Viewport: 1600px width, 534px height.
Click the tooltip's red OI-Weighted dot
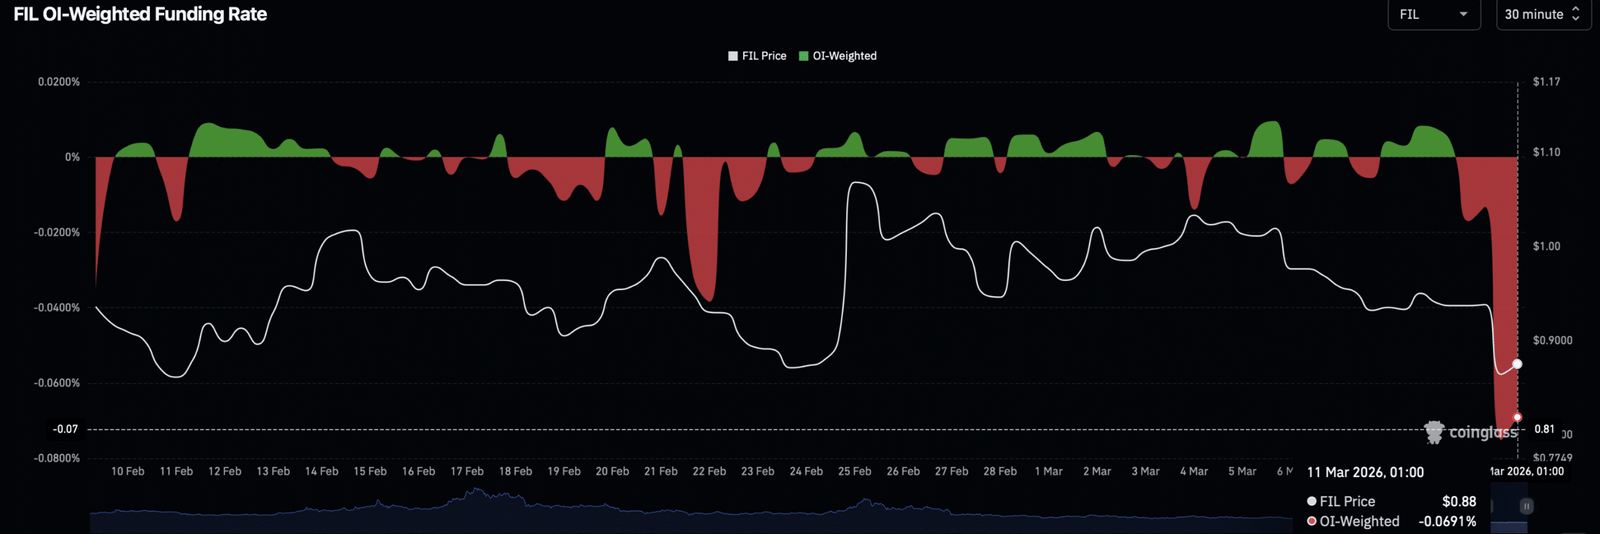point(1311,521)
